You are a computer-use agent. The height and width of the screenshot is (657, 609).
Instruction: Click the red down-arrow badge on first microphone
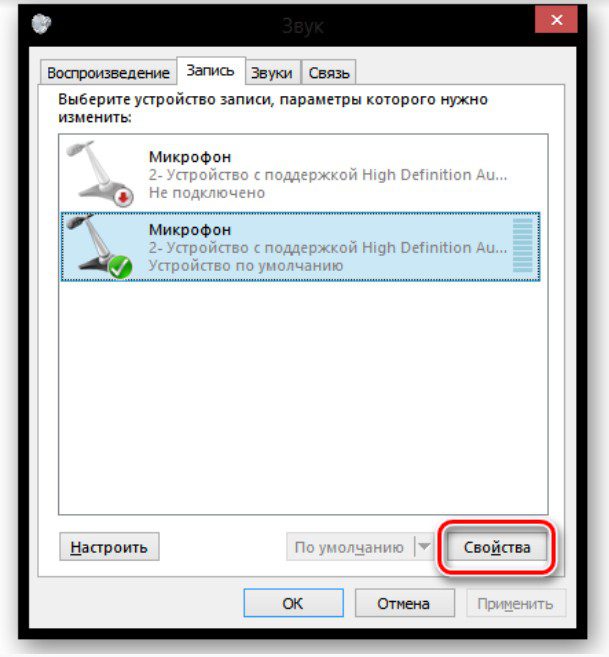(123, 197)
